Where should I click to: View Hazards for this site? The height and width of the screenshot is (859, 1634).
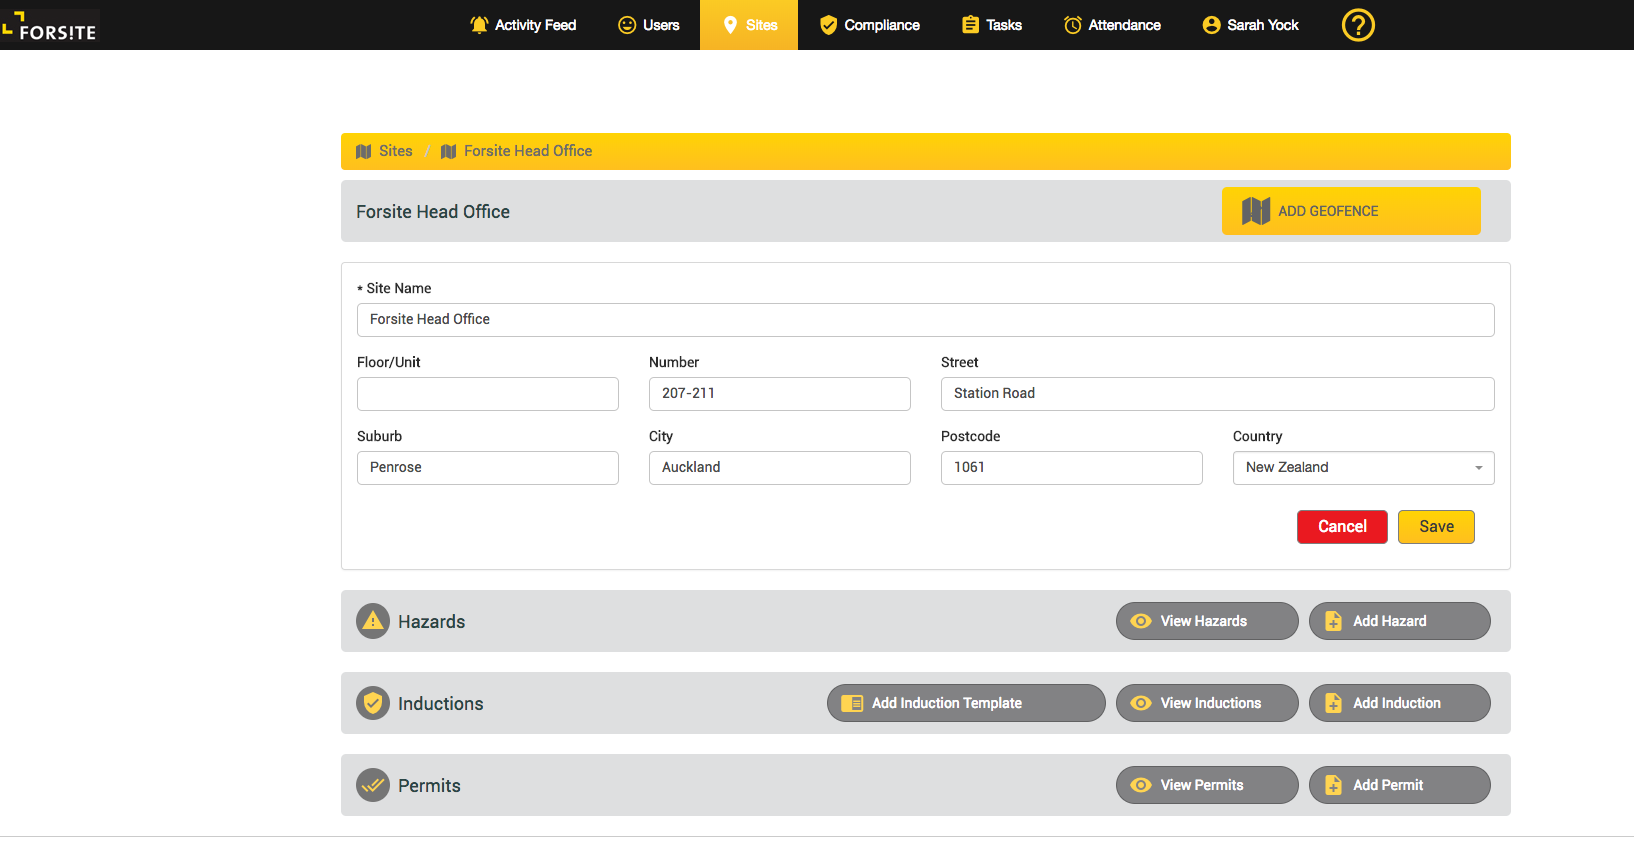1207,621
